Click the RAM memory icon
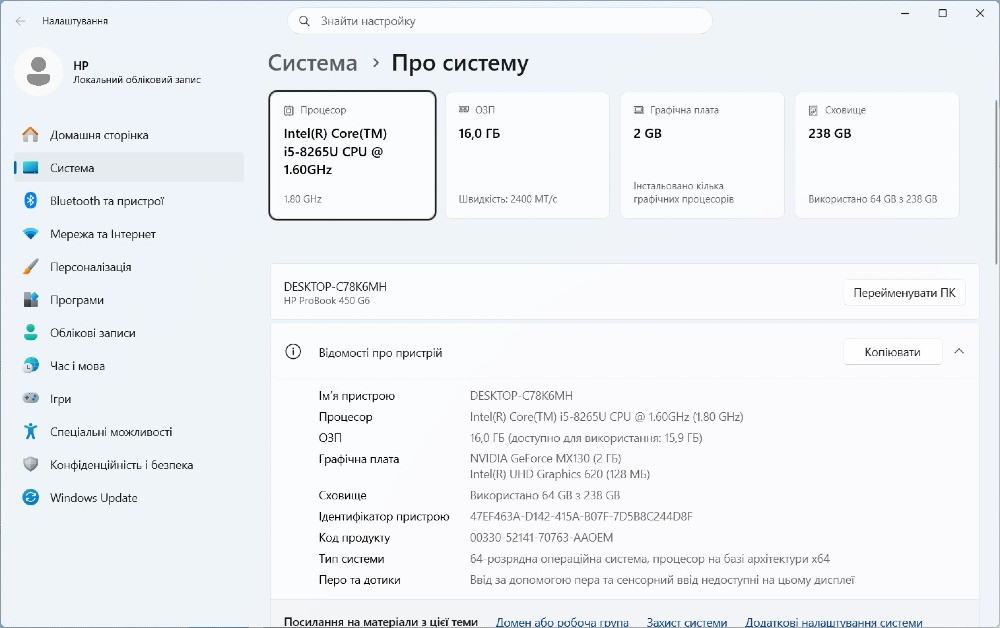Screen dimensions: 1000x628 (464, 110)
